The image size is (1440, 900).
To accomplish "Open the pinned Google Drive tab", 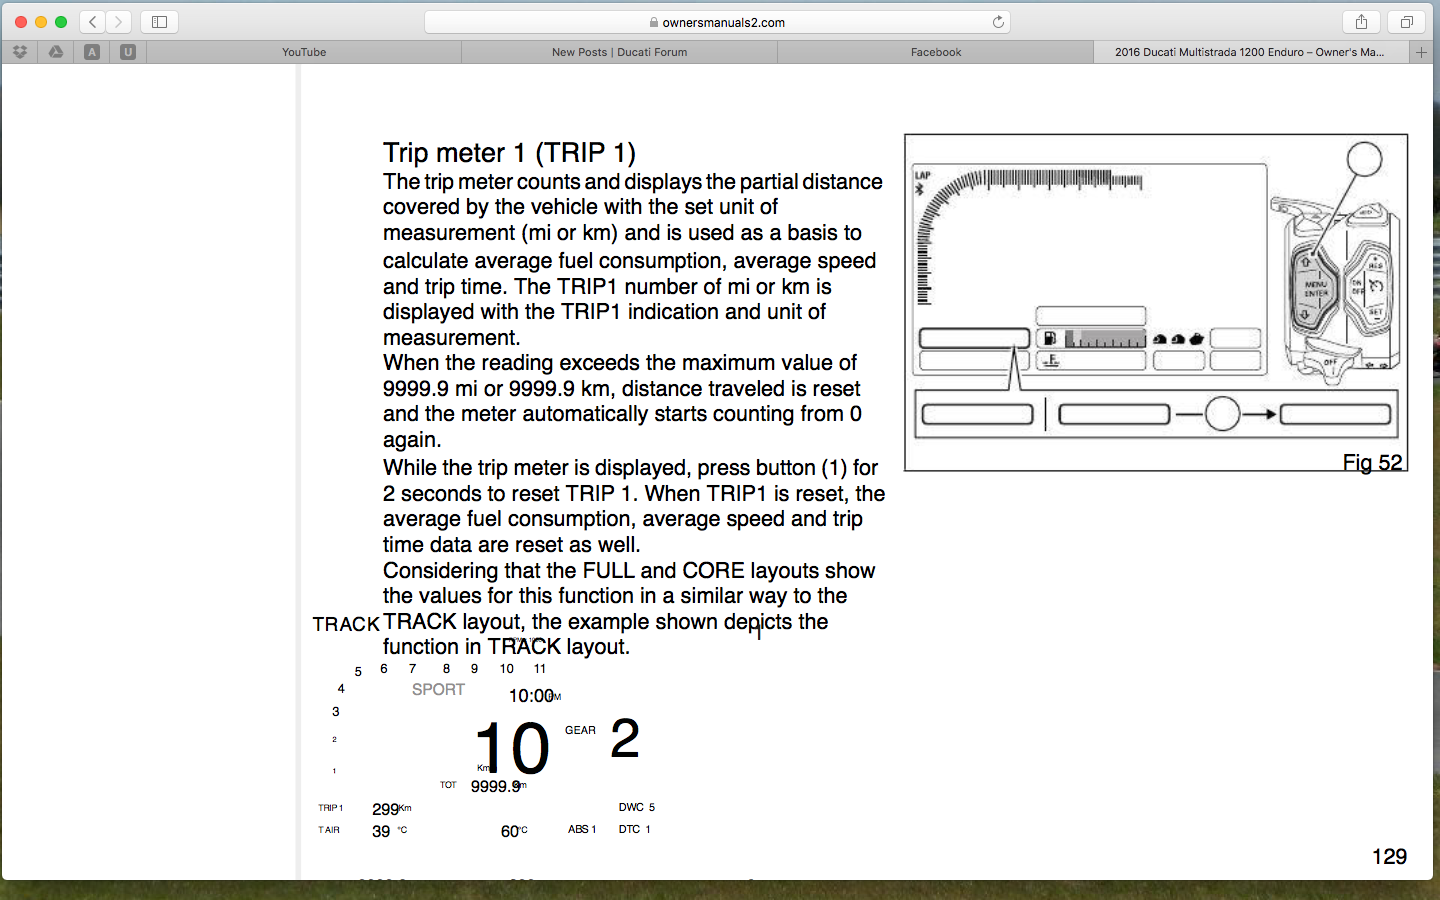I will 56,52.
